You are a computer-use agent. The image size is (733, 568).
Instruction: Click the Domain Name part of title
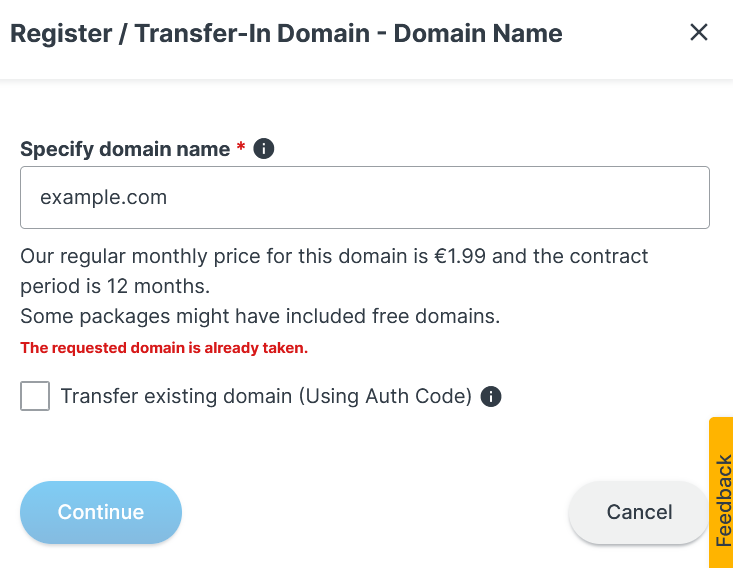478,33
